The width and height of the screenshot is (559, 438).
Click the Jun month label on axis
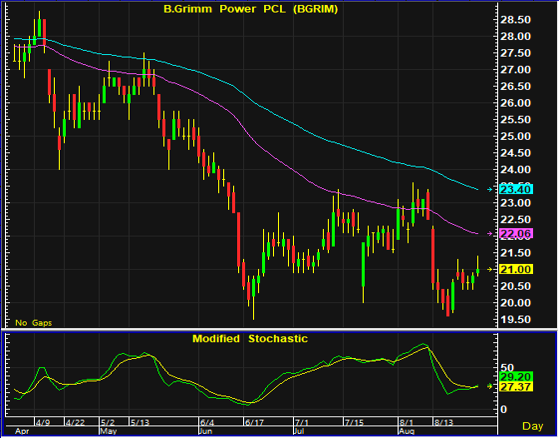coord(206,432)
